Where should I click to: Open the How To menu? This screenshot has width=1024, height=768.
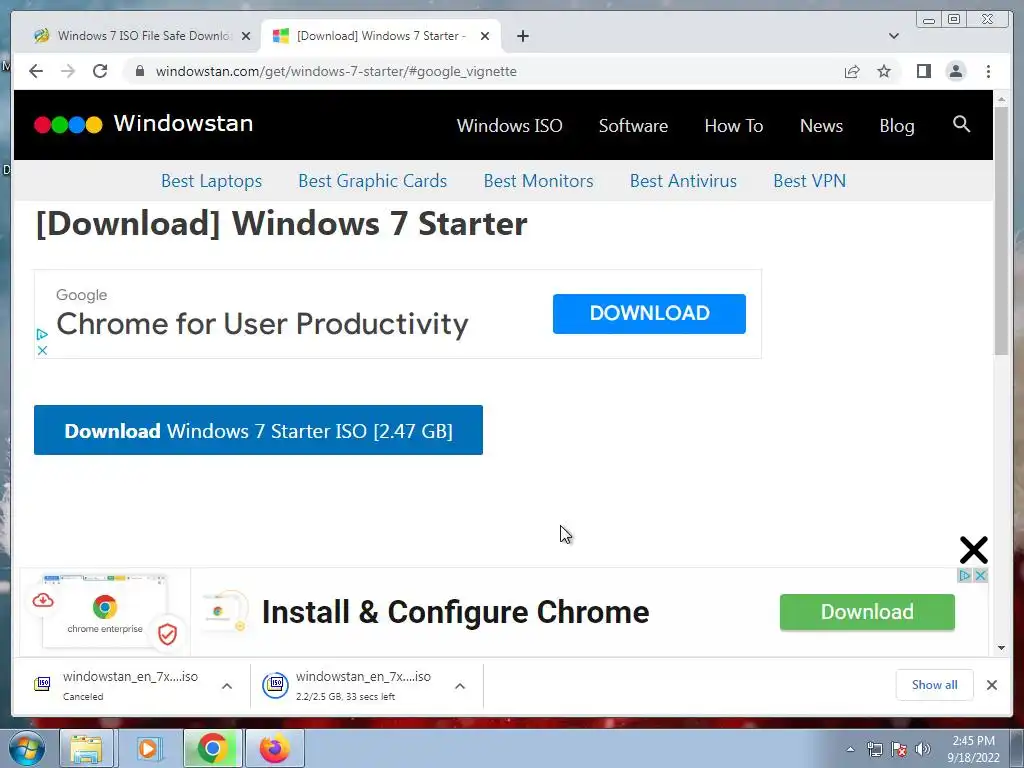click(x=733, y=125)
